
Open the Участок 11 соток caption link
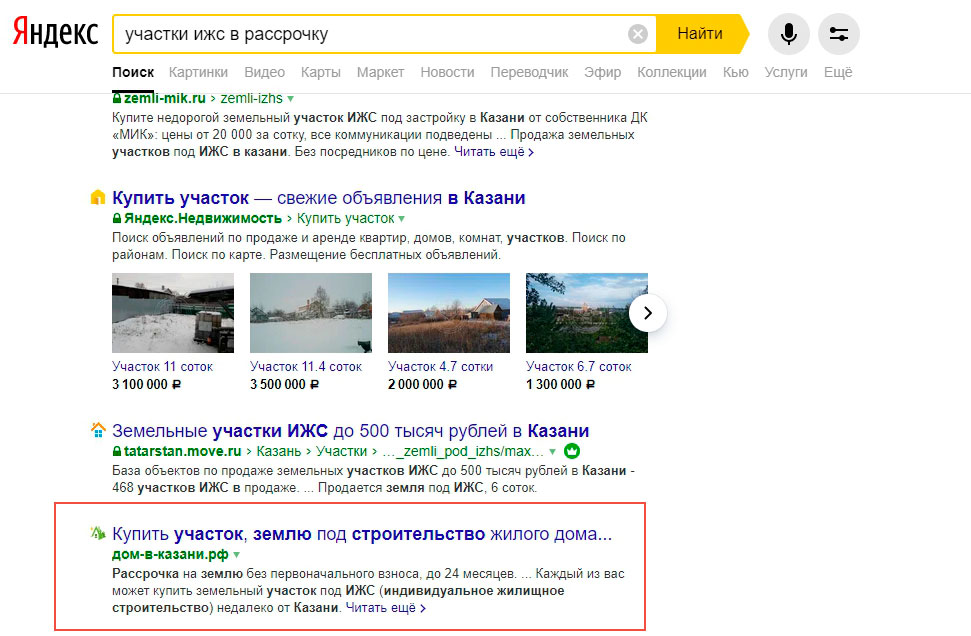pyautogui.click(x=162, y=367)
